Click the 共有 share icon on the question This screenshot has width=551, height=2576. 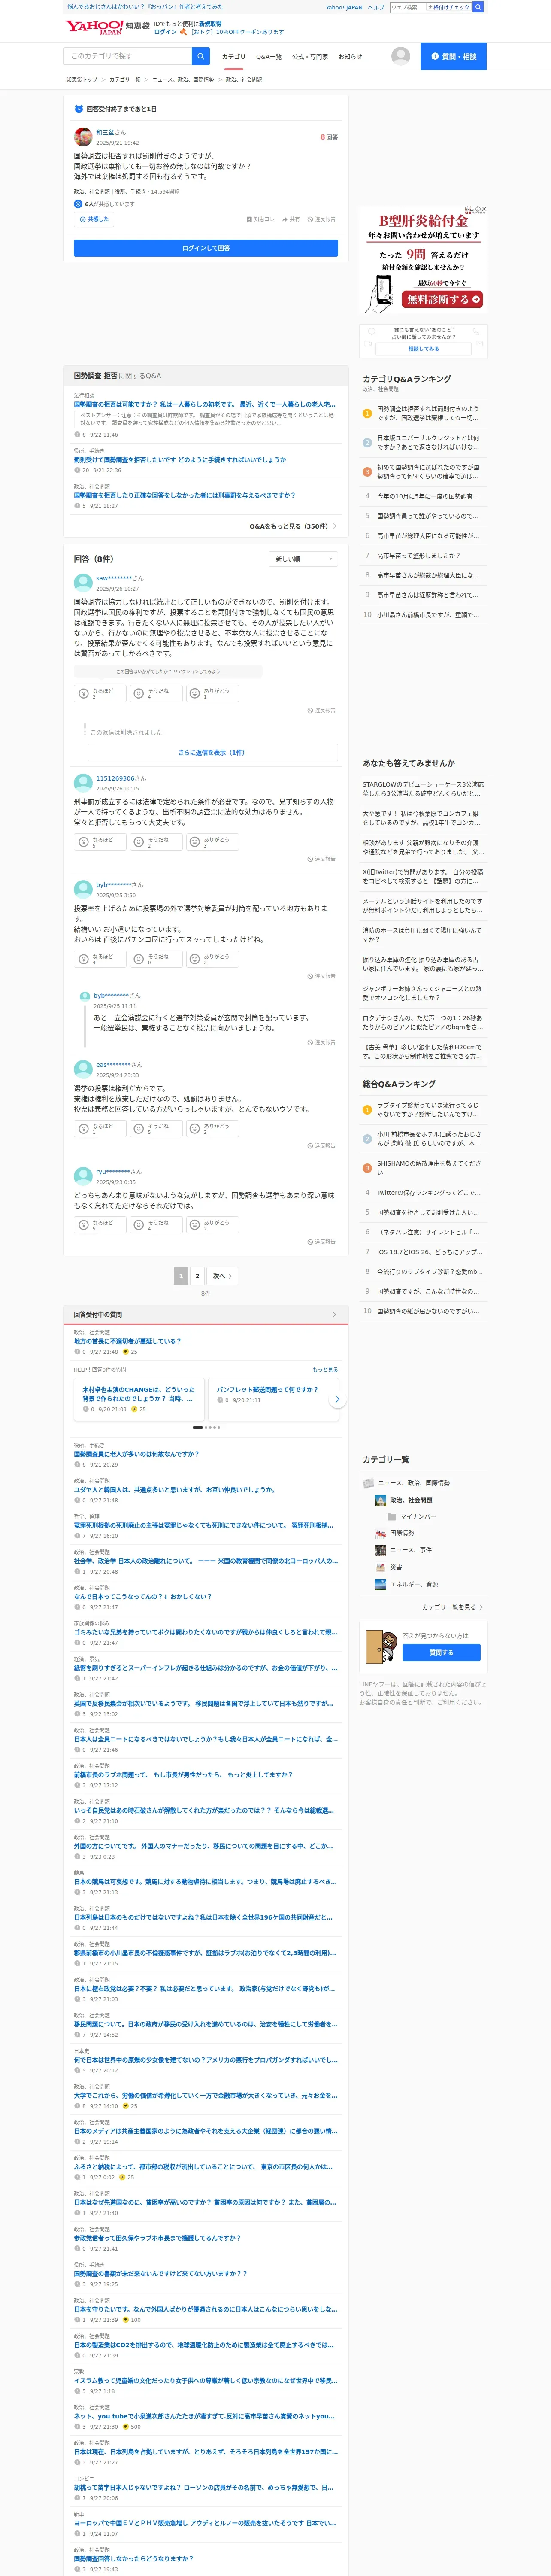291,219
